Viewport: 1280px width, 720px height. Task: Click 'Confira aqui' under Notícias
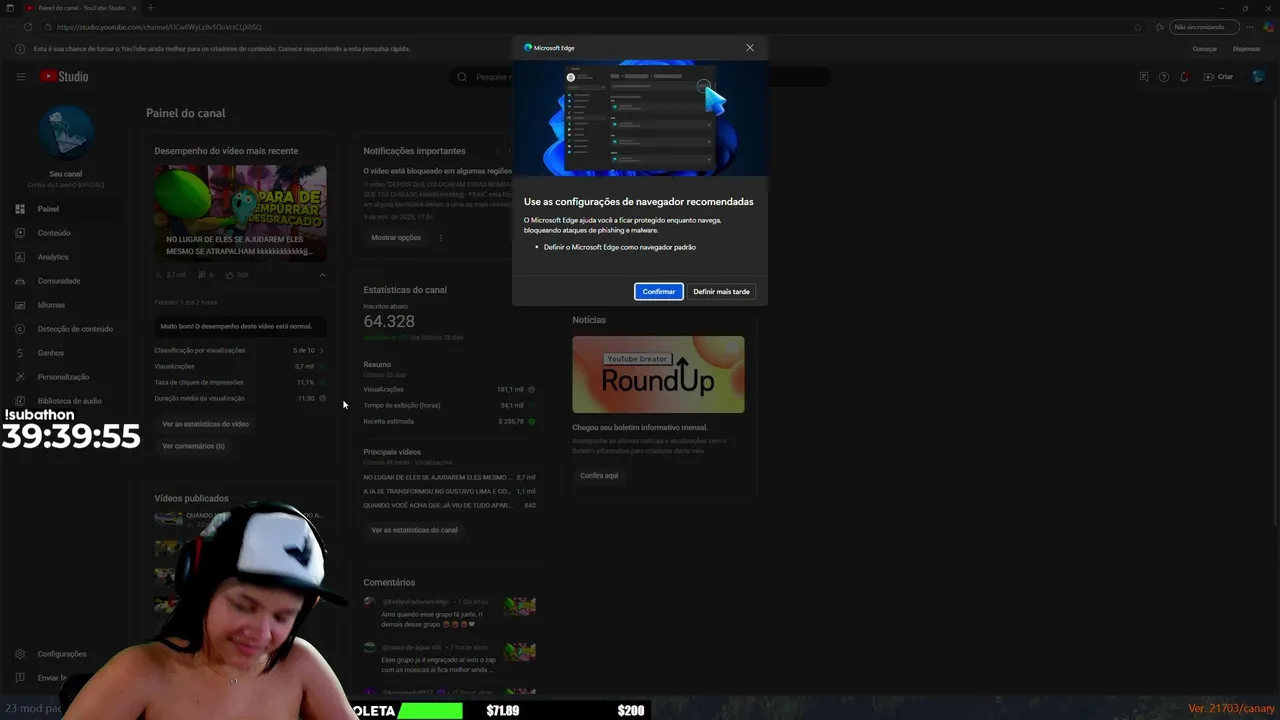click(x=599, y=476)
